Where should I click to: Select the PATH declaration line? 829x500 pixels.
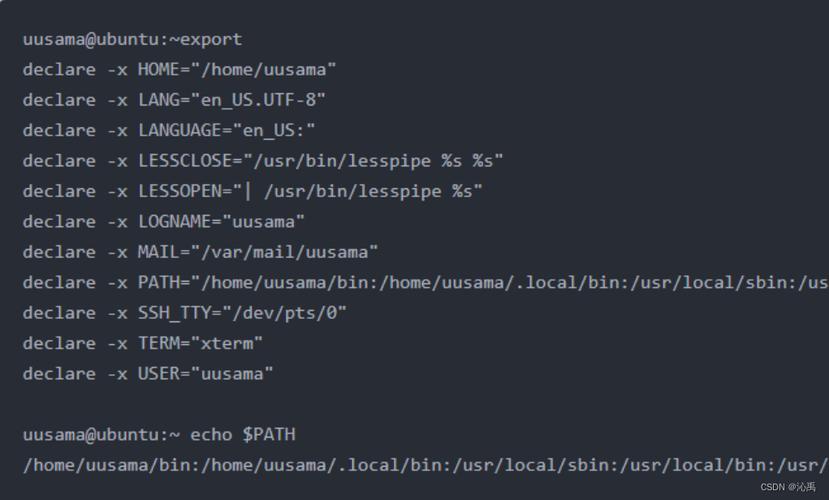pyautogui.click(x=426, y=283)
